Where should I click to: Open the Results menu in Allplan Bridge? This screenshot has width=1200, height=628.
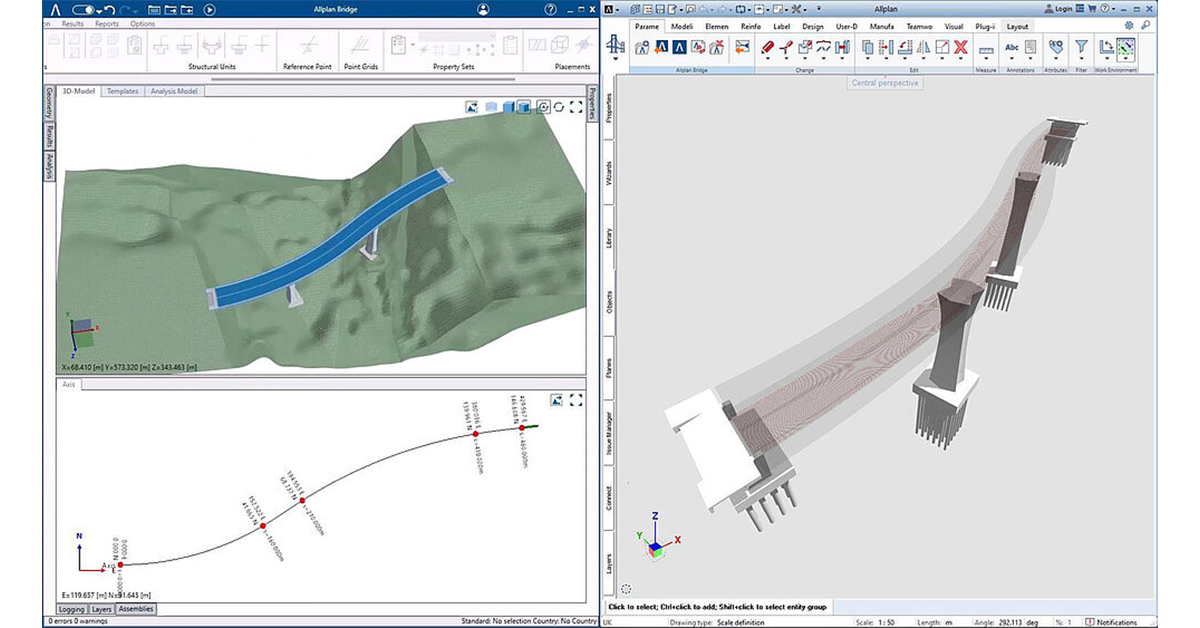[73, 23]
